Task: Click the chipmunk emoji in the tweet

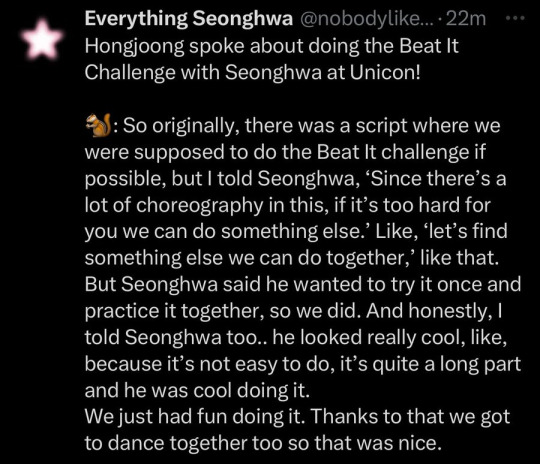Action: (x=98, y=125)
